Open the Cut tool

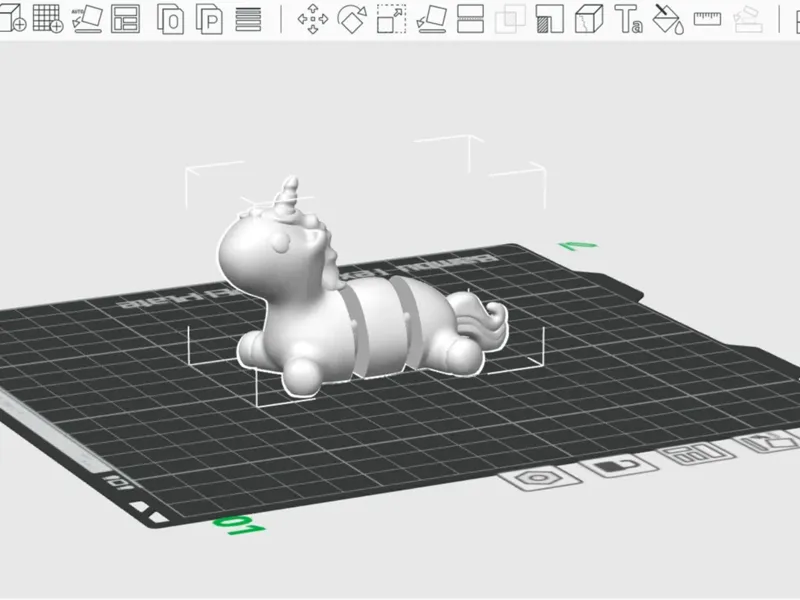click(470, 19)
